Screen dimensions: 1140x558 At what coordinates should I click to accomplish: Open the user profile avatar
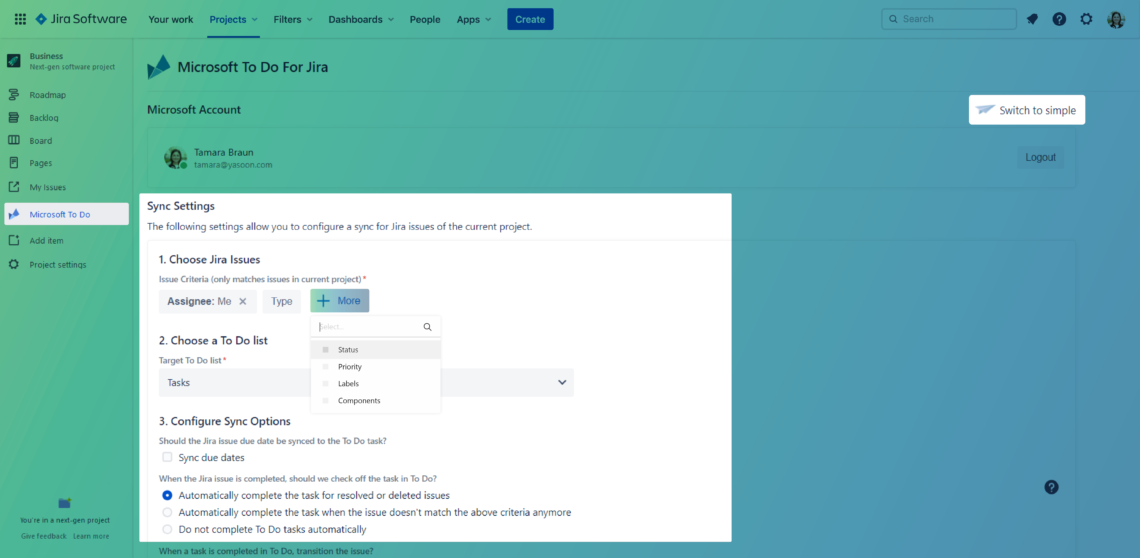[1116, 19]
